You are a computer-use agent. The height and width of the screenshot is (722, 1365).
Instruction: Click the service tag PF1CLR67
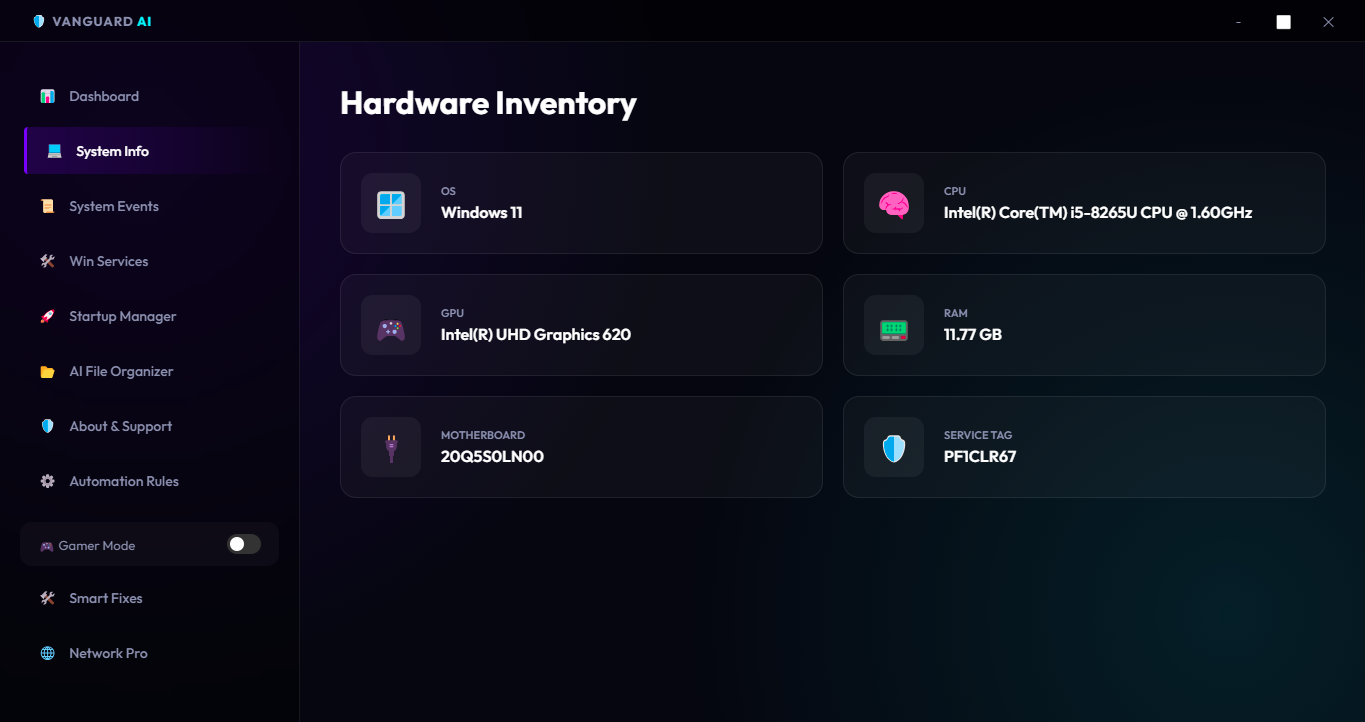pyautogui.click(x=980, y=456)
